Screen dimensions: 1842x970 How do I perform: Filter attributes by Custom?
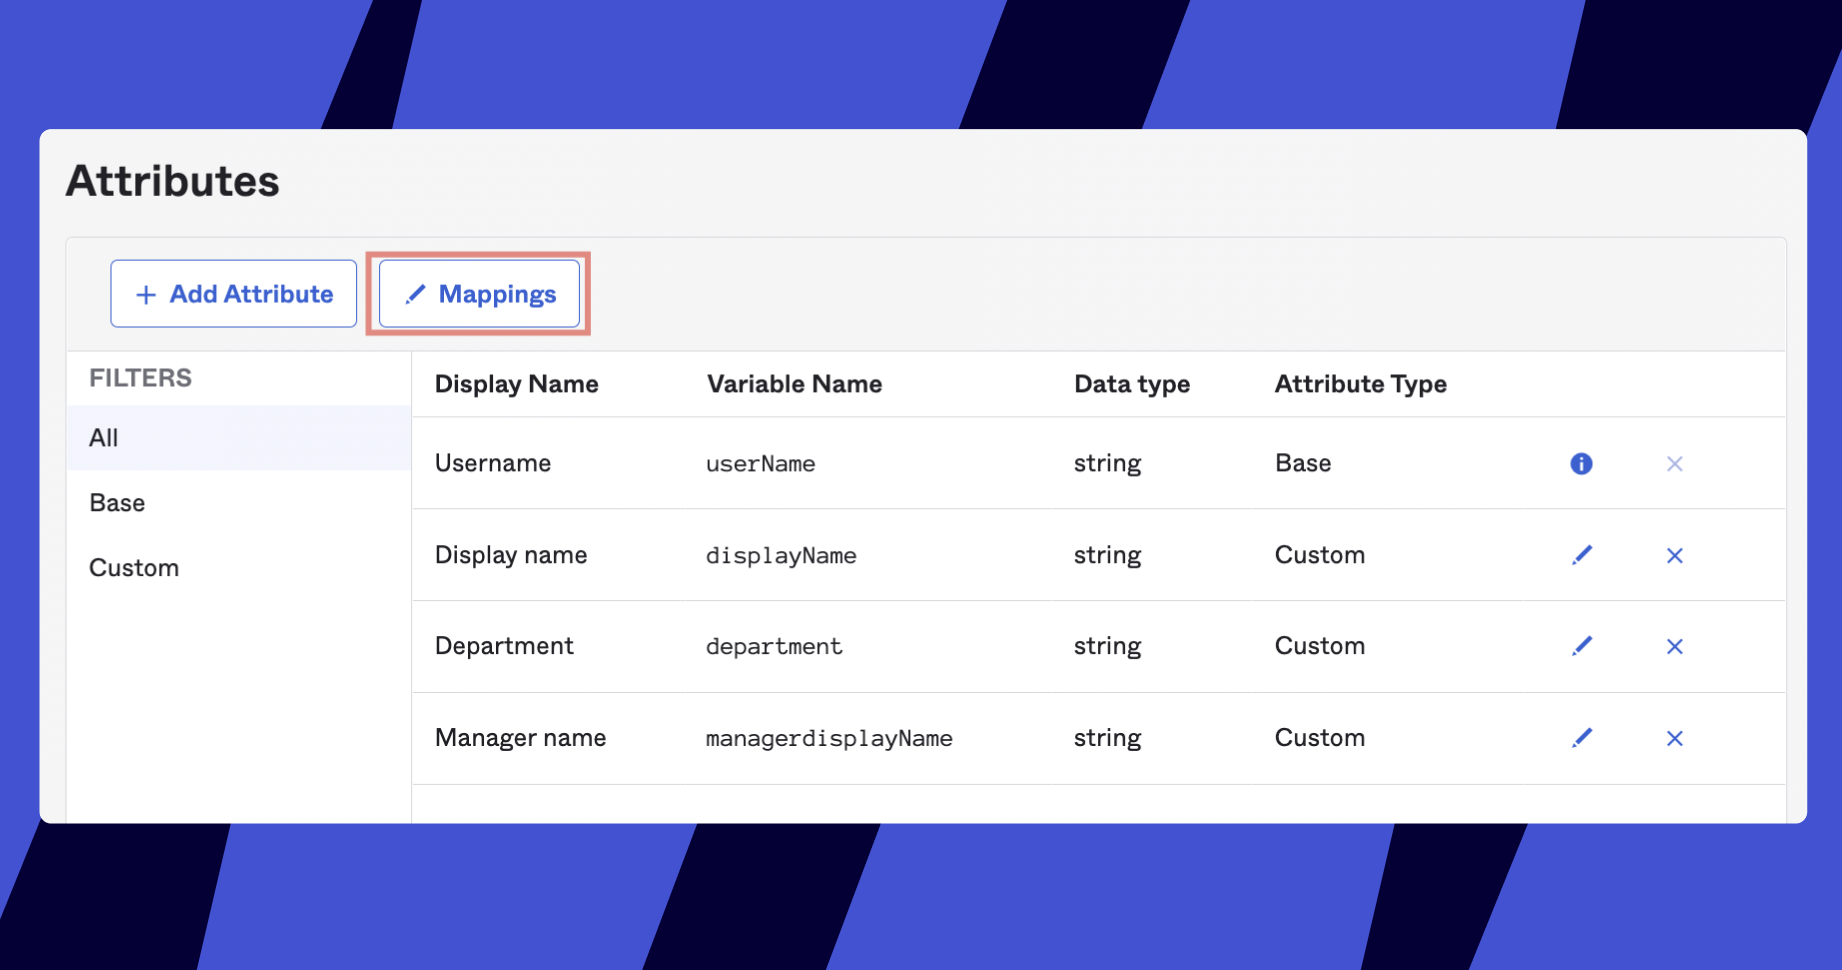coord(134,568)
